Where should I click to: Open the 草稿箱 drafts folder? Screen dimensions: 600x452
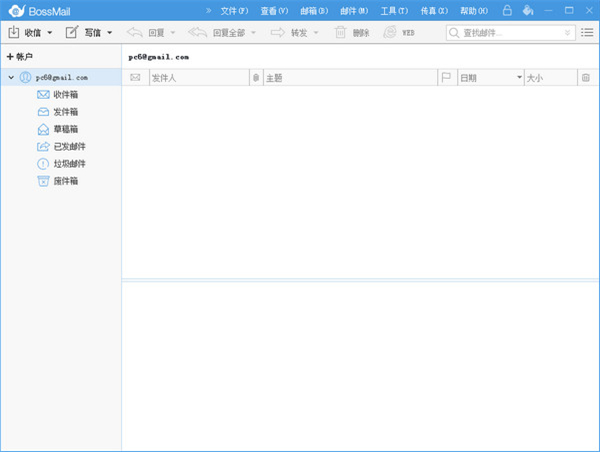66,129
